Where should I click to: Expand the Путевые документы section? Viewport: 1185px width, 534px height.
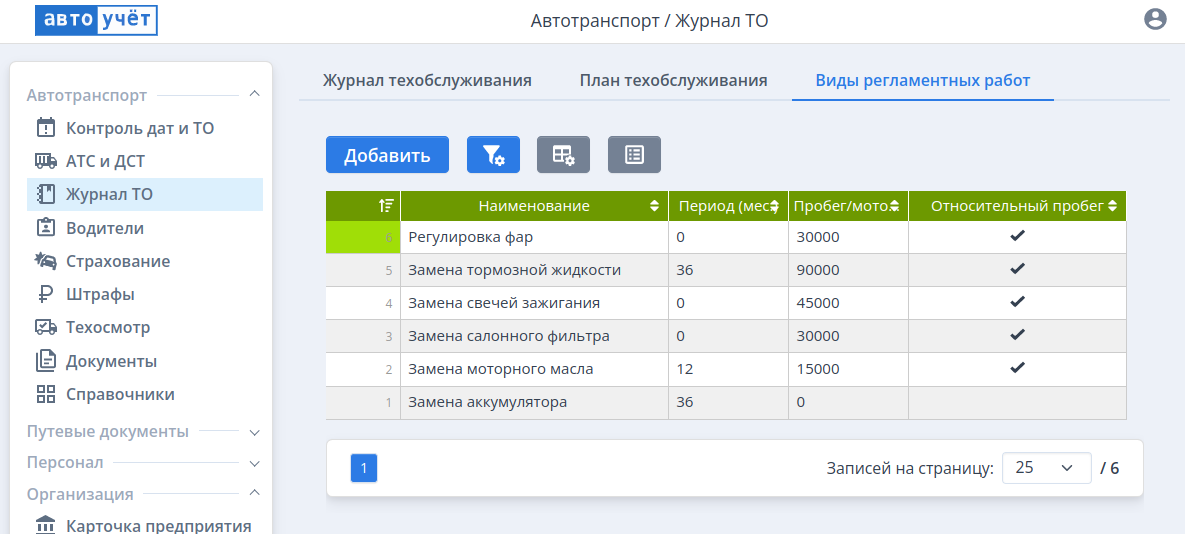click(254, 432)
